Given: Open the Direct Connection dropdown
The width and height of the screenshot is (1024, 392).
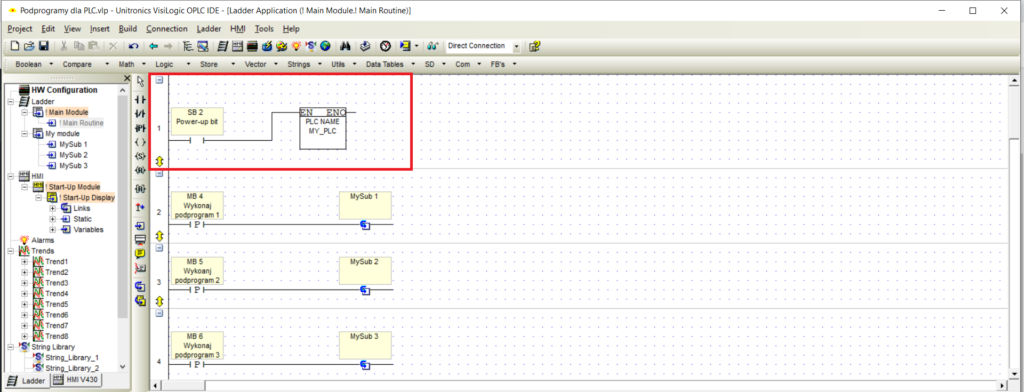Looking at the screenshot, I should [517, 46].
